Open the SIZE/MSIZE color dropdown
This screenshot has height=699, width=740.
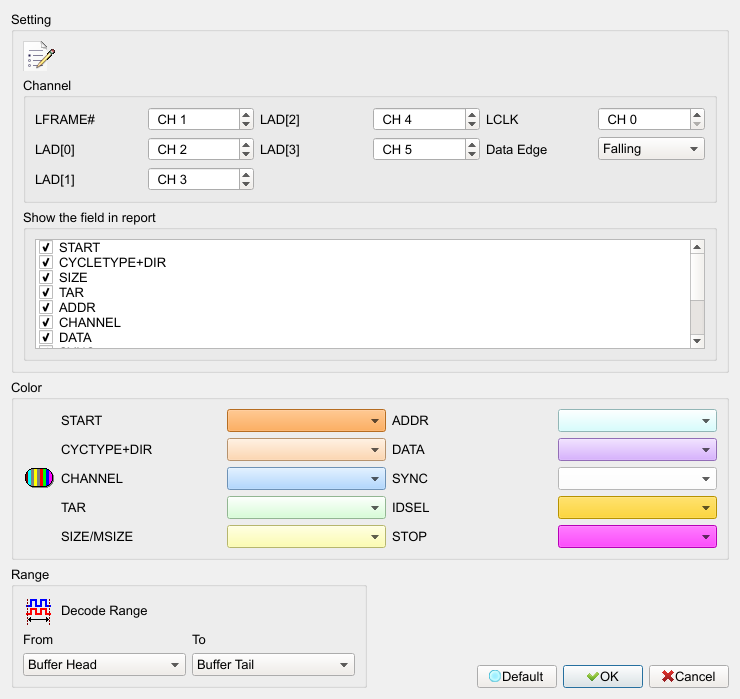[306, 537]
